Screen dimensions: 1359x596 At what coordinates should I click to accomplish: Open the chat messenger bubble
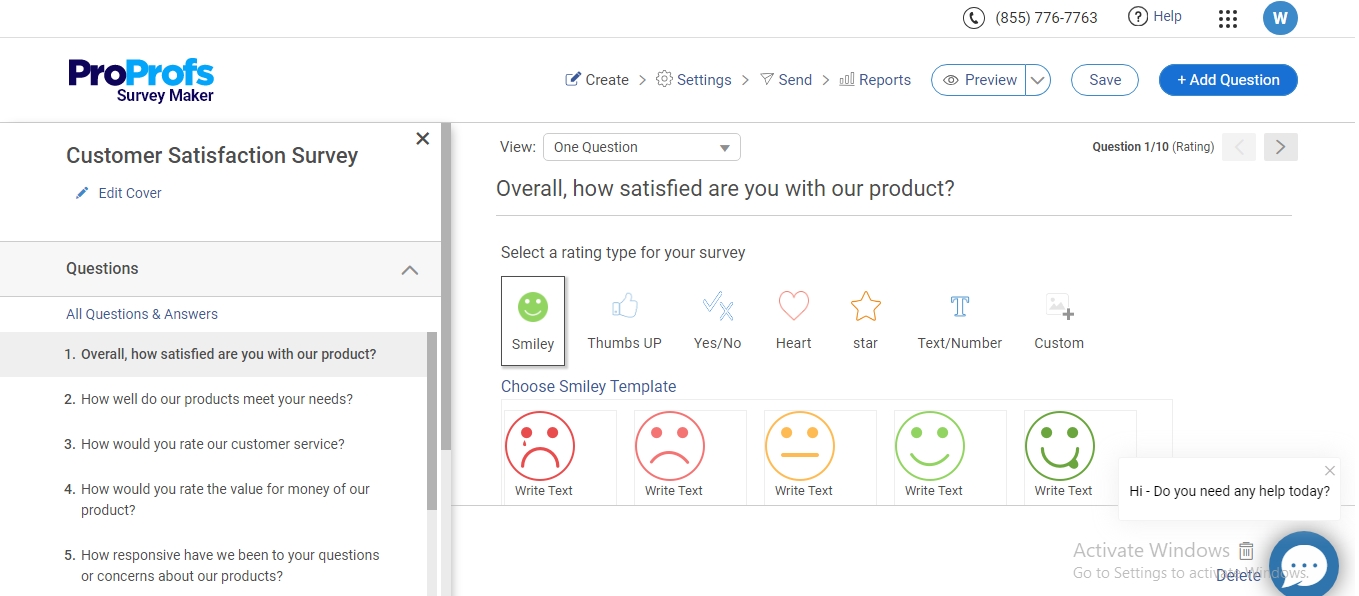coord(1303,565)
